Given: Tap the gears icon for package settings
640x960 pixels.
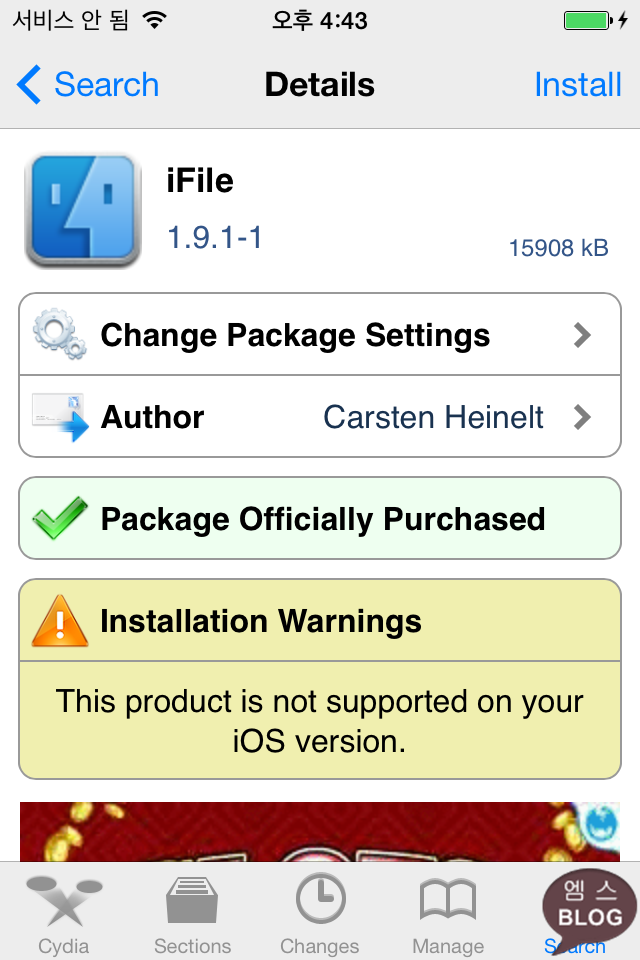Looking at the screenshot, I should 59,335.
